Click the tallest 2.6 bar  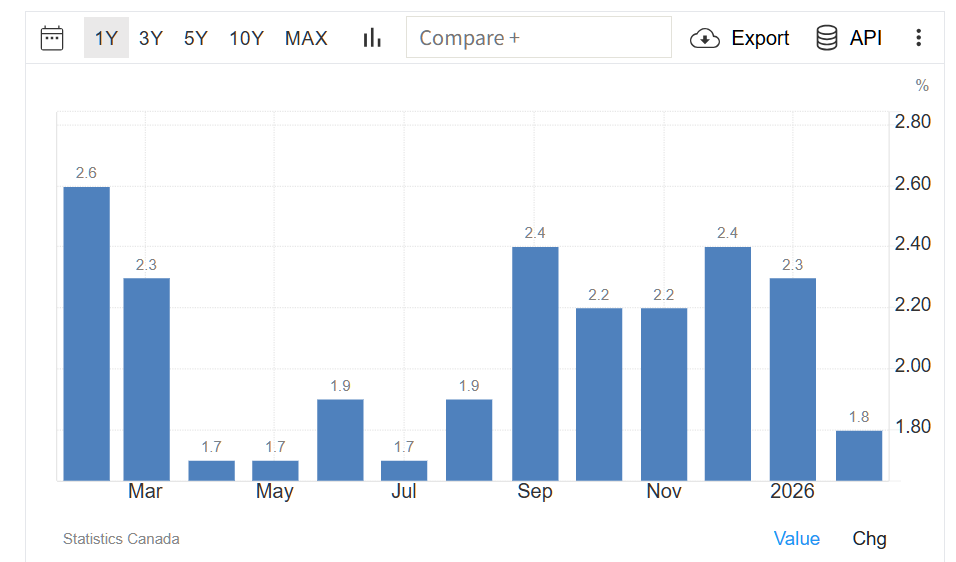pyautogui.click(x=87, y=333)
